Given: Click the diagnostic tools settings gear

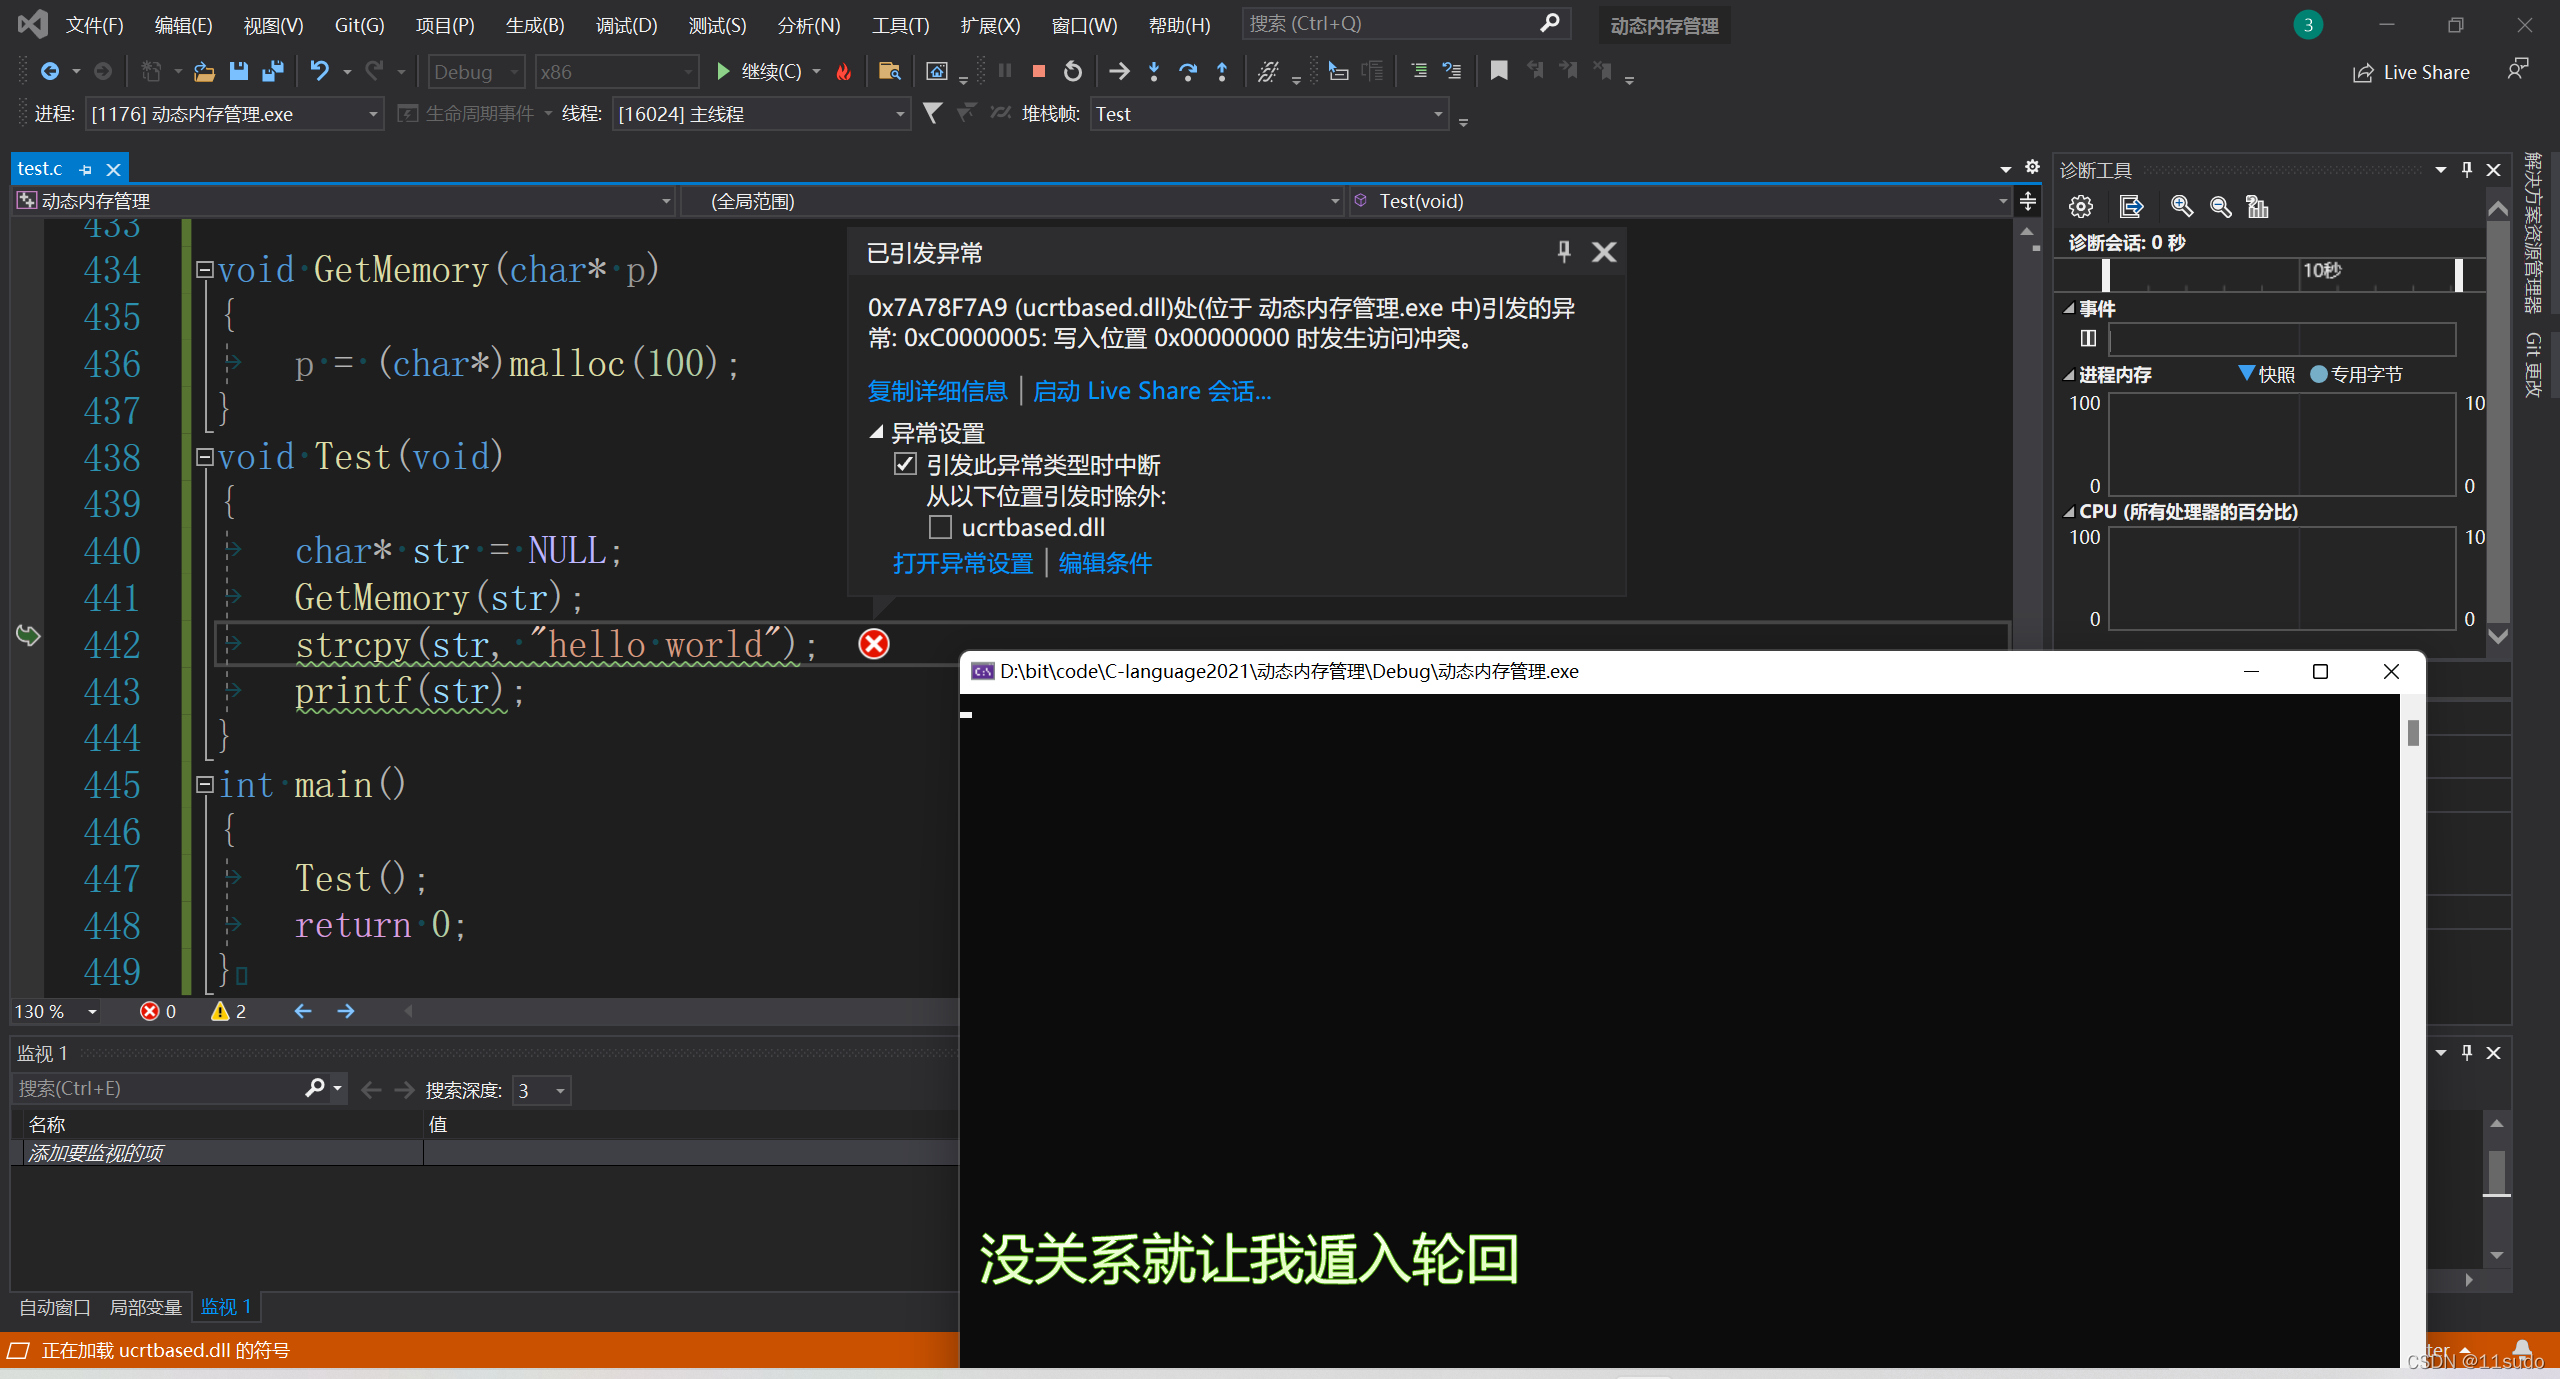Looking at the screenshot, I should point(2080,207).
